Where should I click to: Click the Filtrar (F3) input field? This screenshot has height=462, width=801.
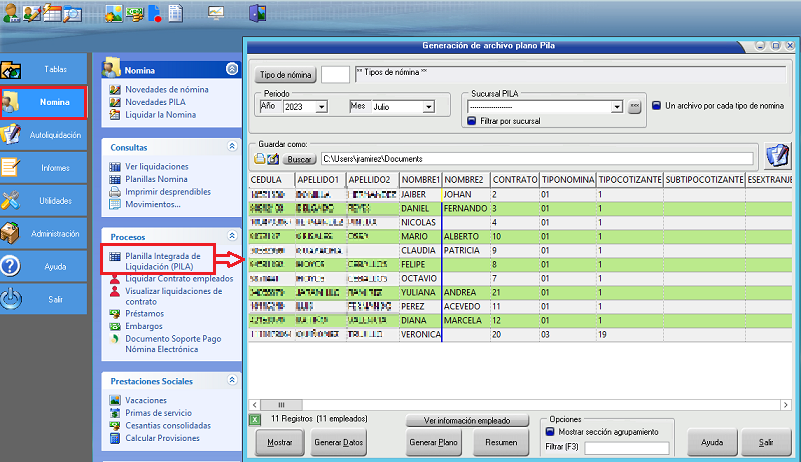tap(626, 447)
